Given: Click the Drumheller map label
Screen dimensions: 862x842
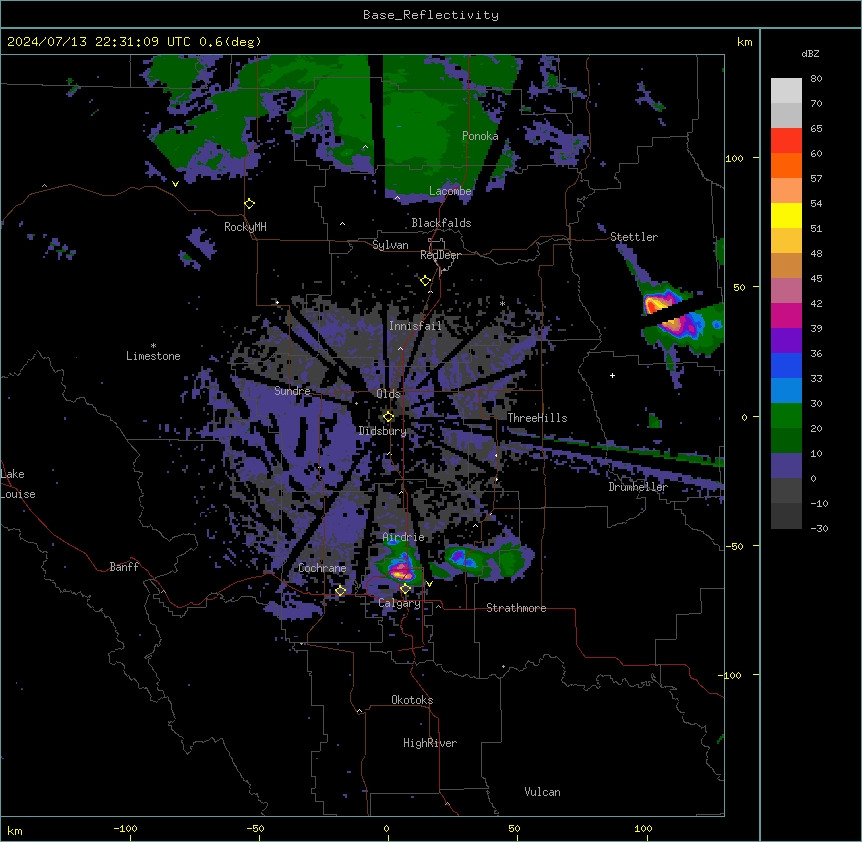Looking at the screenshot, I should click(638, 487).
